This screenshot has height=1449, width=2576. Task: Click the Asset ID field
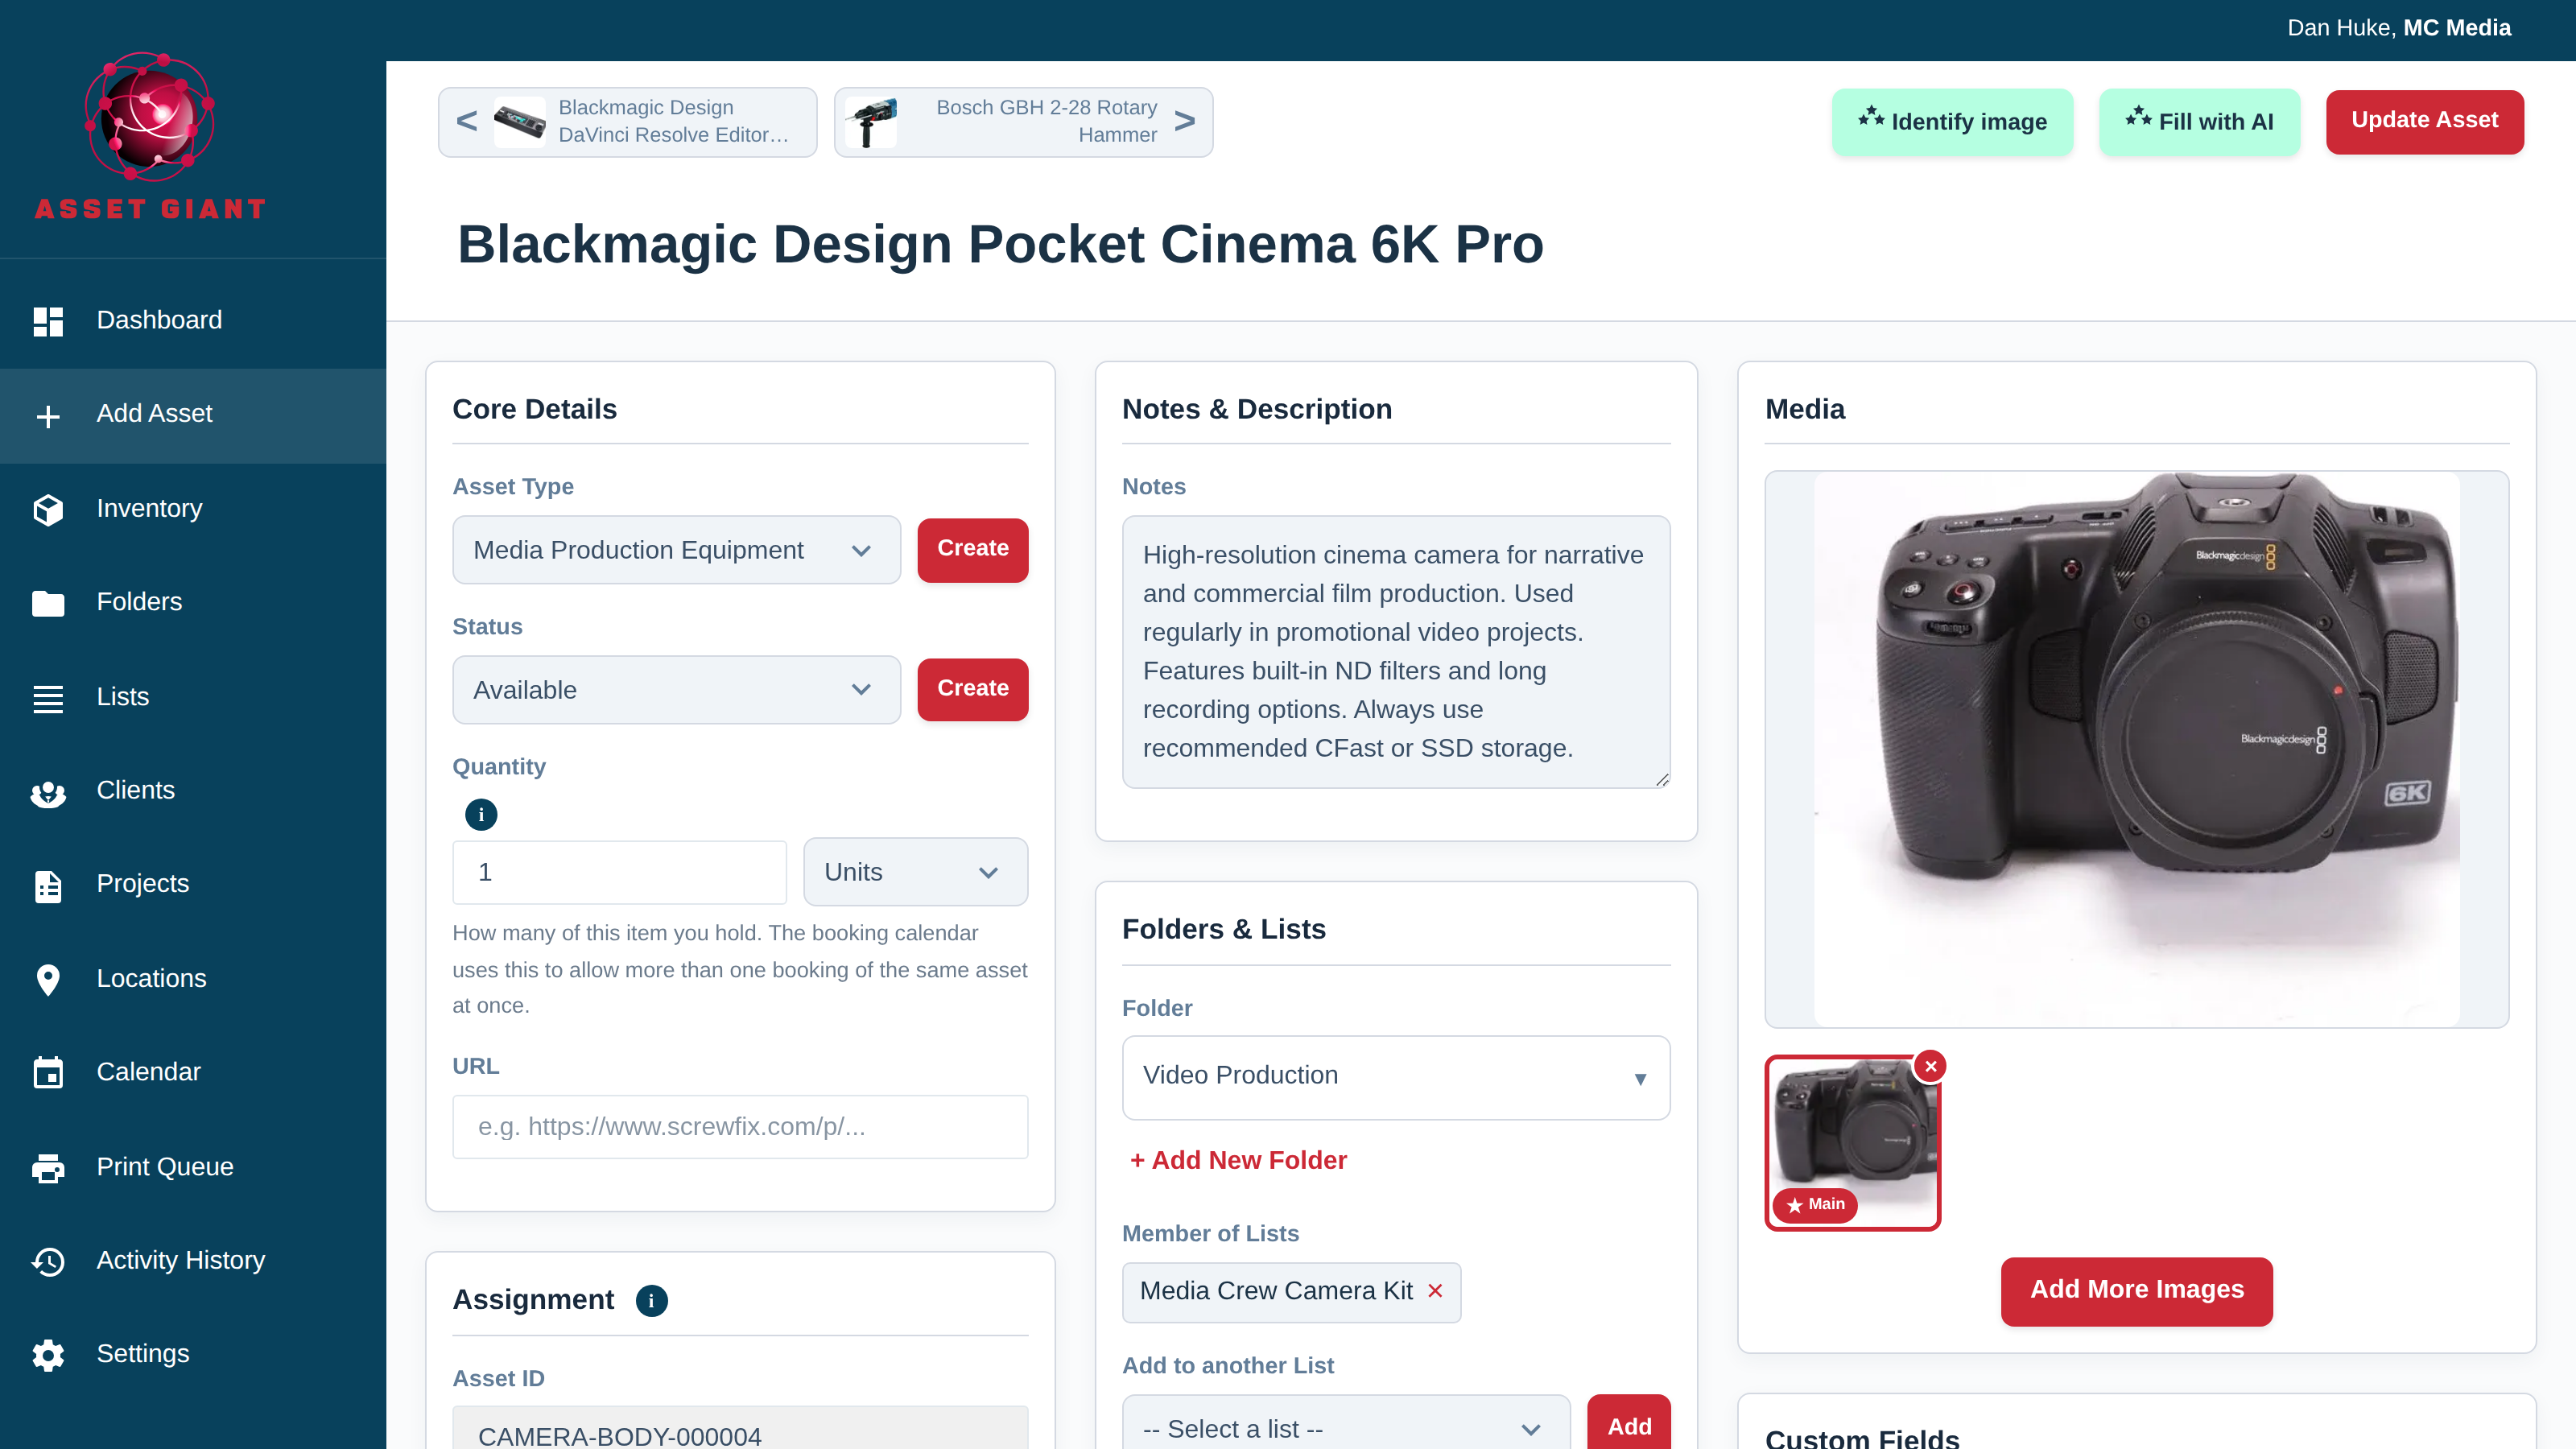[x=740, y=1429]
